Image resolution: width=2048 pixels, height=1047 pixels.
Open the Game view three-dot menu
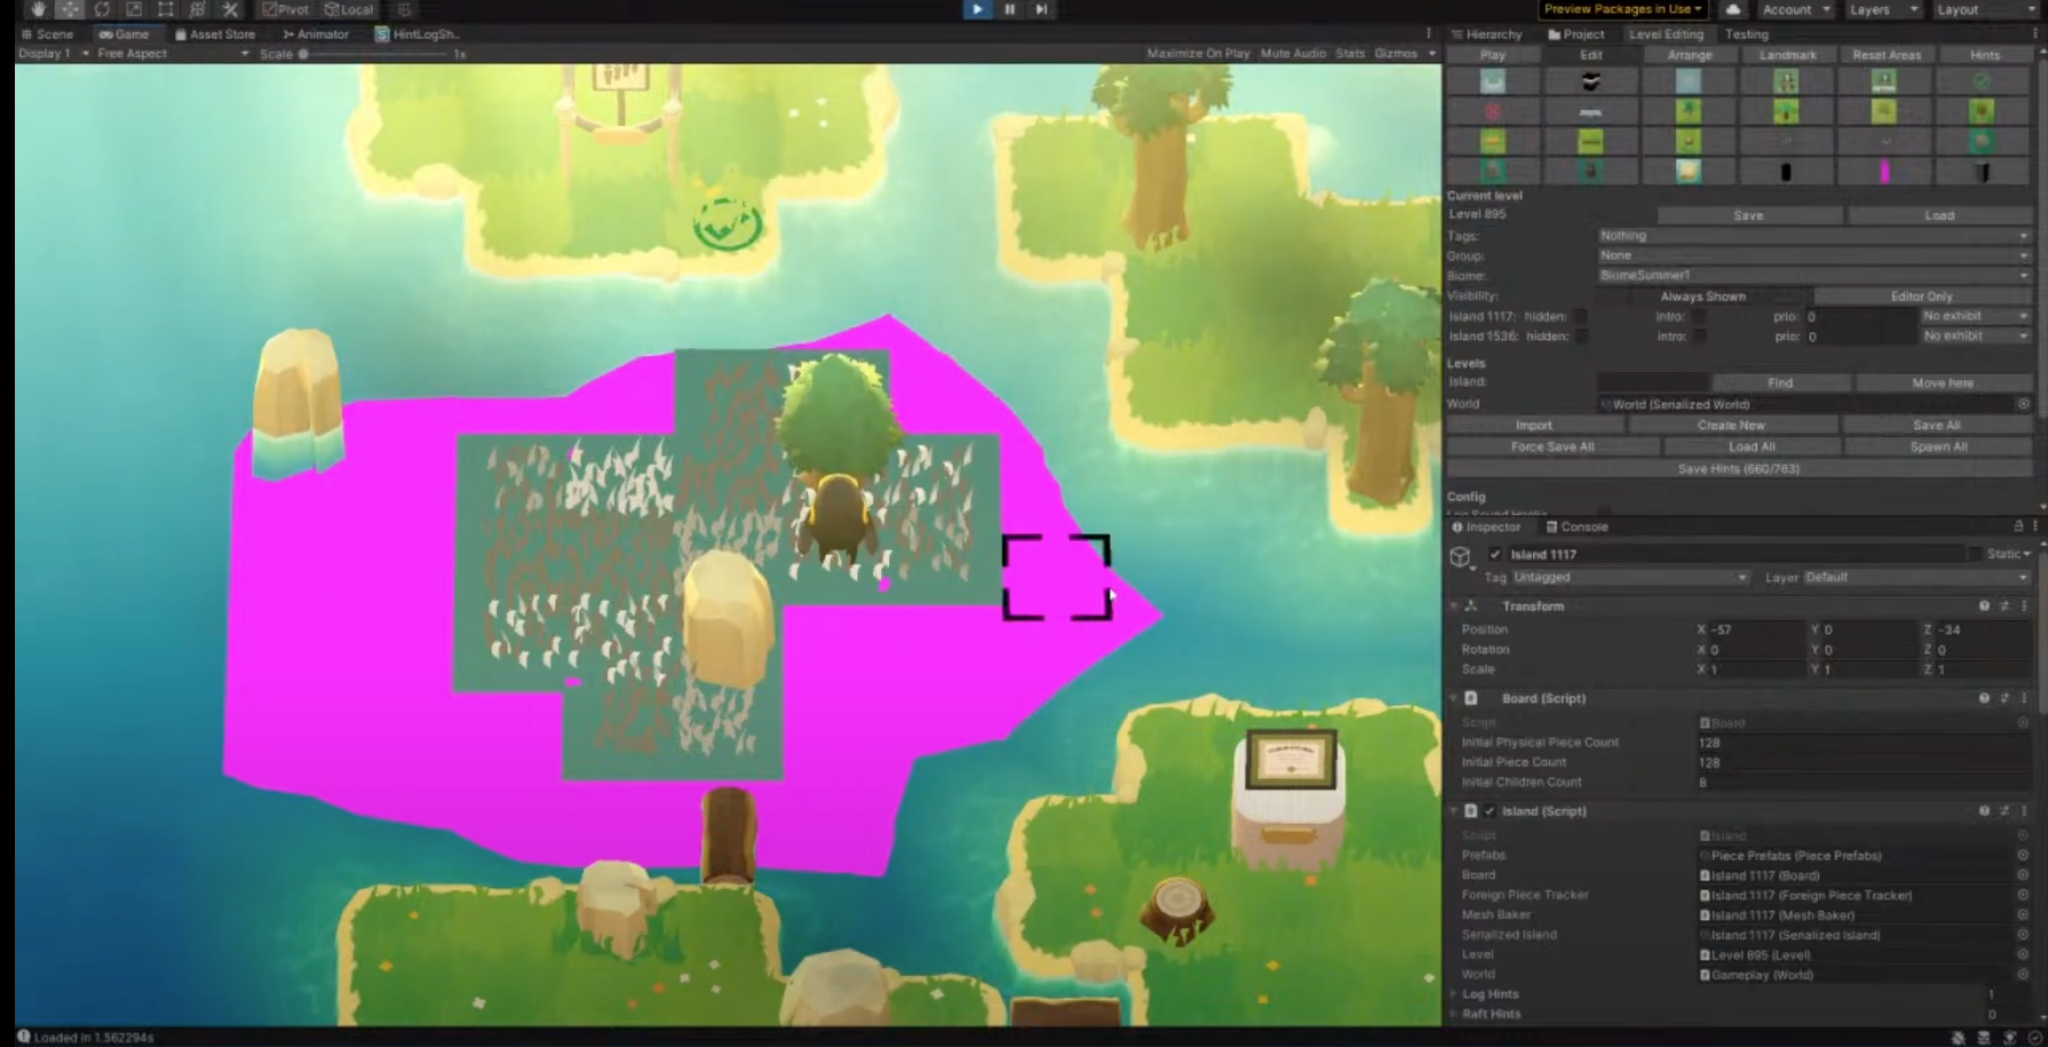[x=1428, y=33]
